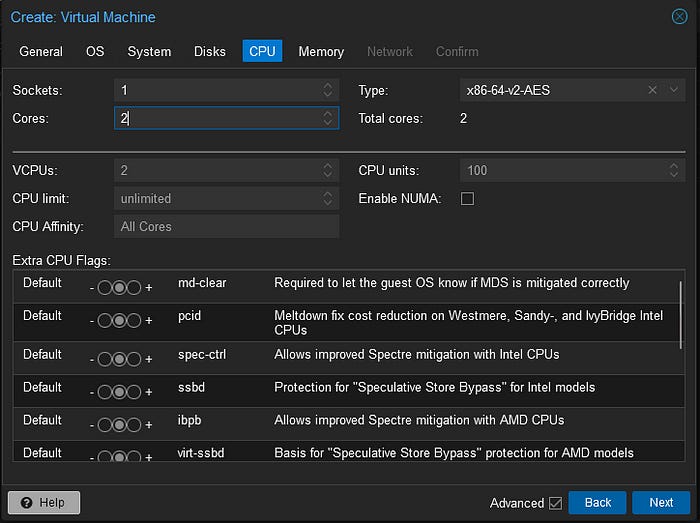Increase Sockets with the up spinner
700x523 pixels.
(328, 85)
